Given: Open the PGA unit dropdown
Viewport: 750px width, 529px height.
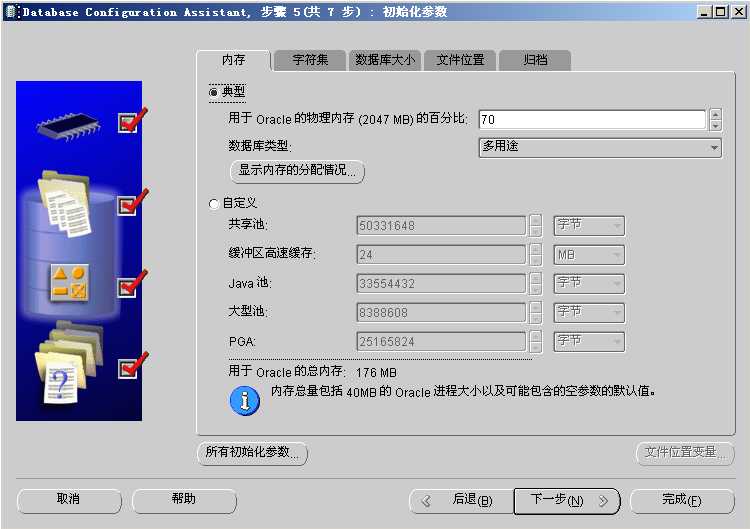Looking at the screenshot, I should pyautogui.click(x=589, y=342).
